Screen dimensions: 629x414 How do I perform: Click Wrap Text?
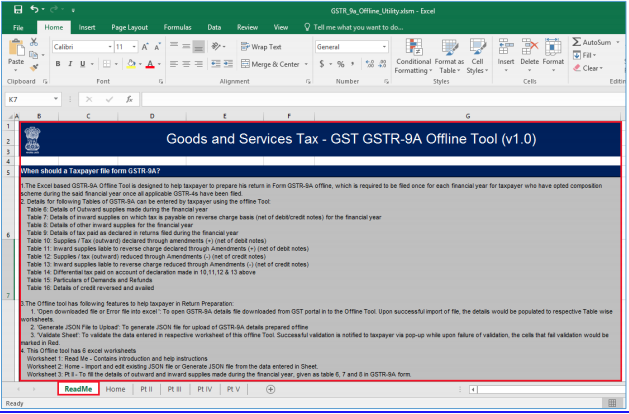(x=261, y=47)
